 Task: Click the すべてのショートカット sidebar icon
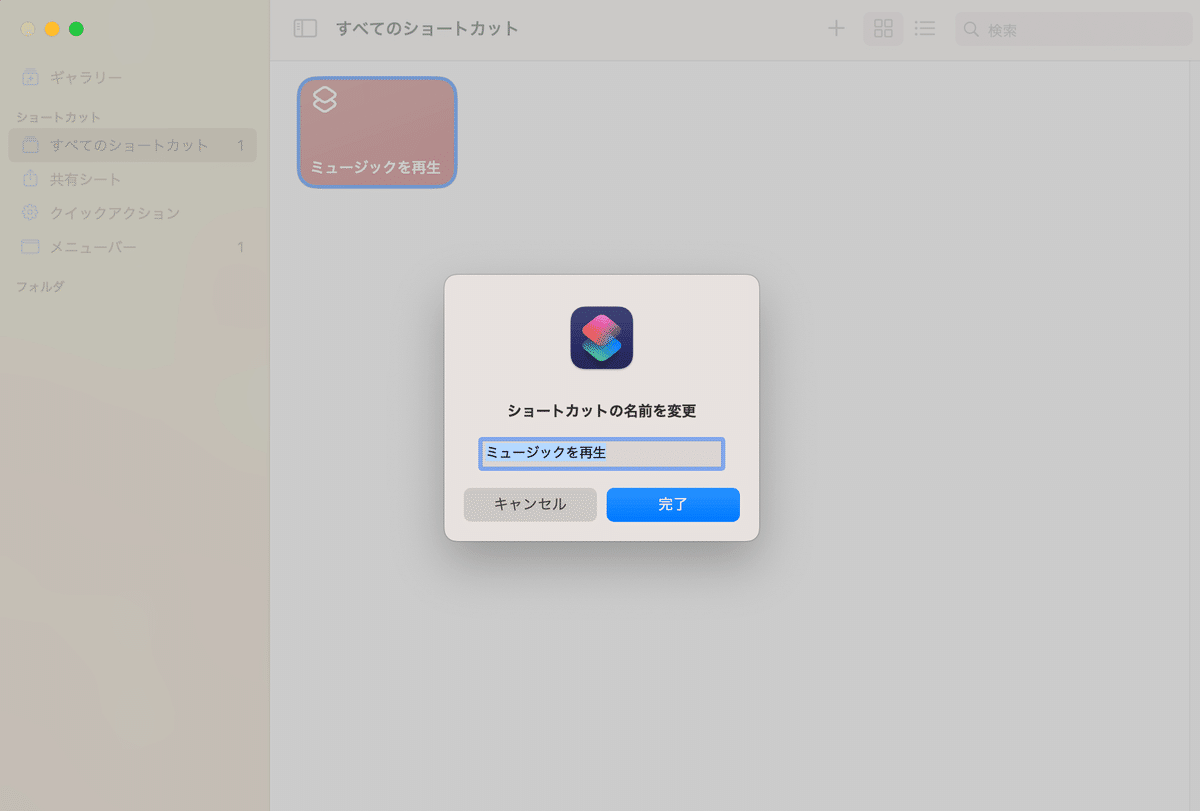click(30, 145)
